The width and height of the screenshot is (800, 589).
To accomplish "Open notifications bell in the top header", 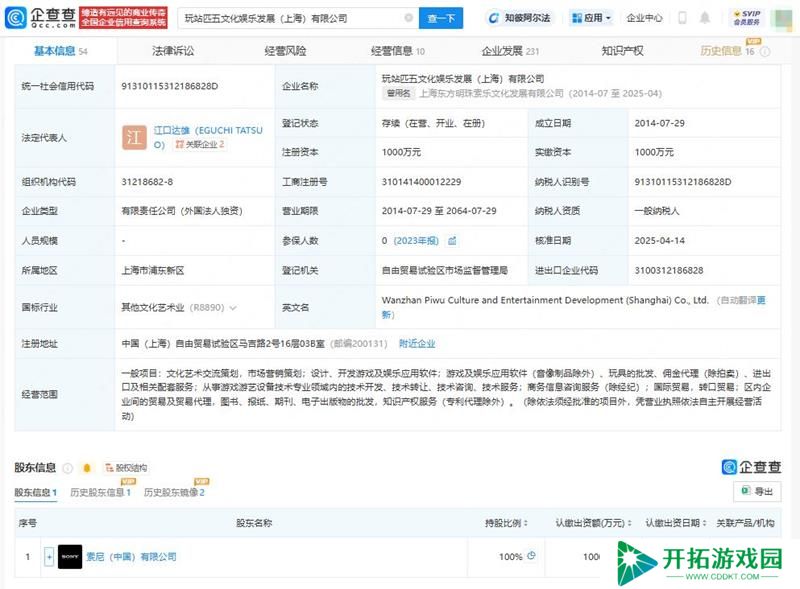I will coord(705,18).
